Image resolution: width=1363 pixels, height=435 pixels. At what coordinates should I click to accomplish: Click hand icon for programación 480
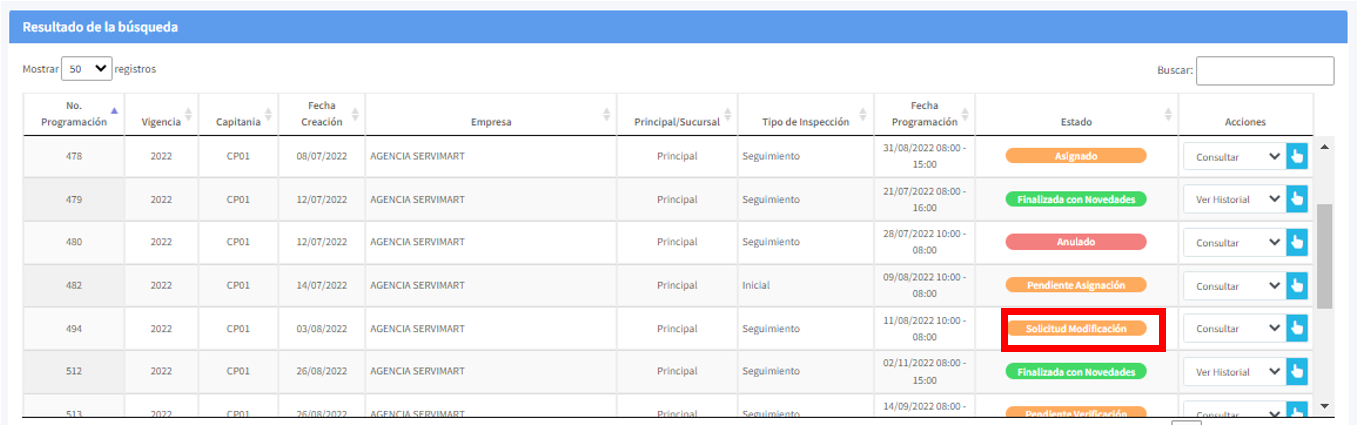point(1297,242)
